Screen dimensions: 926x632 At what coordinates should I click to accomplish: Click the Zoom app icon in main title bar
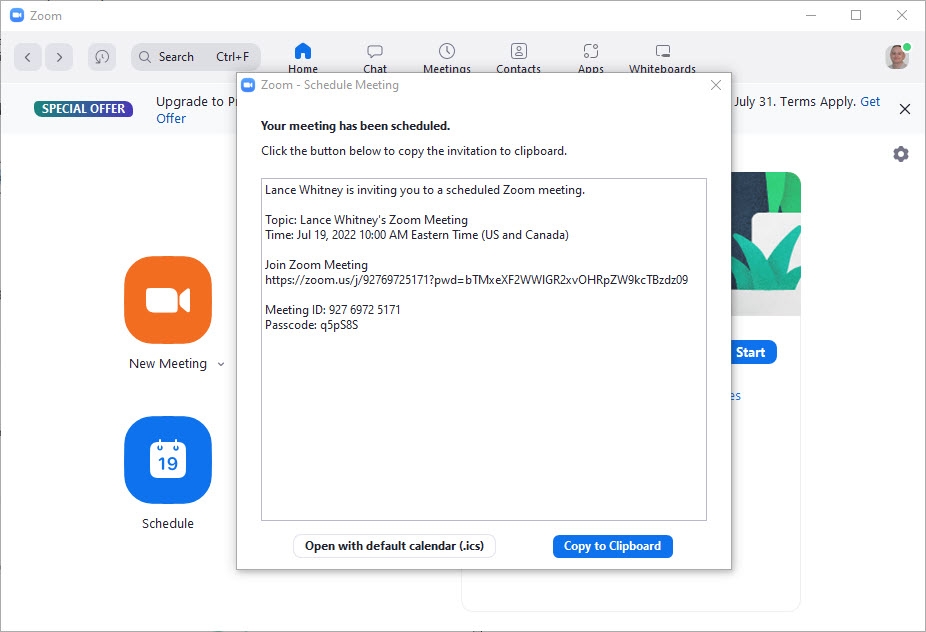pyautogui.click(x=17, y=15)
